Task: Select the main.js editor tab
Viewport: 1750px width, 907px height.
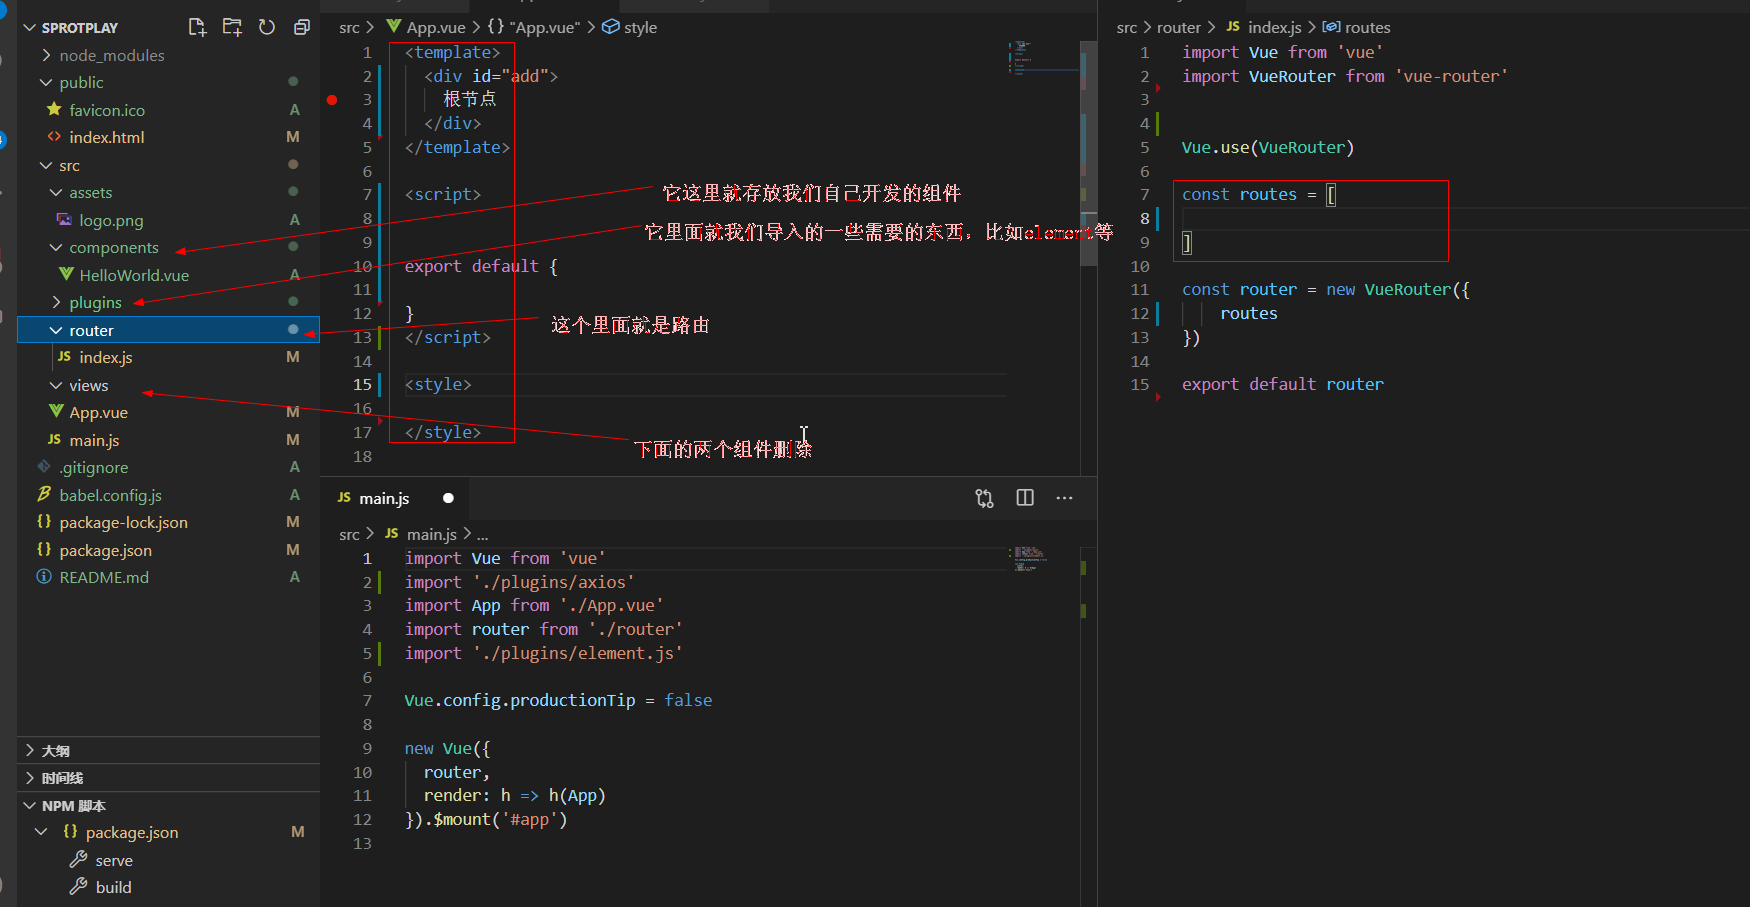Action: pos(395,498)
